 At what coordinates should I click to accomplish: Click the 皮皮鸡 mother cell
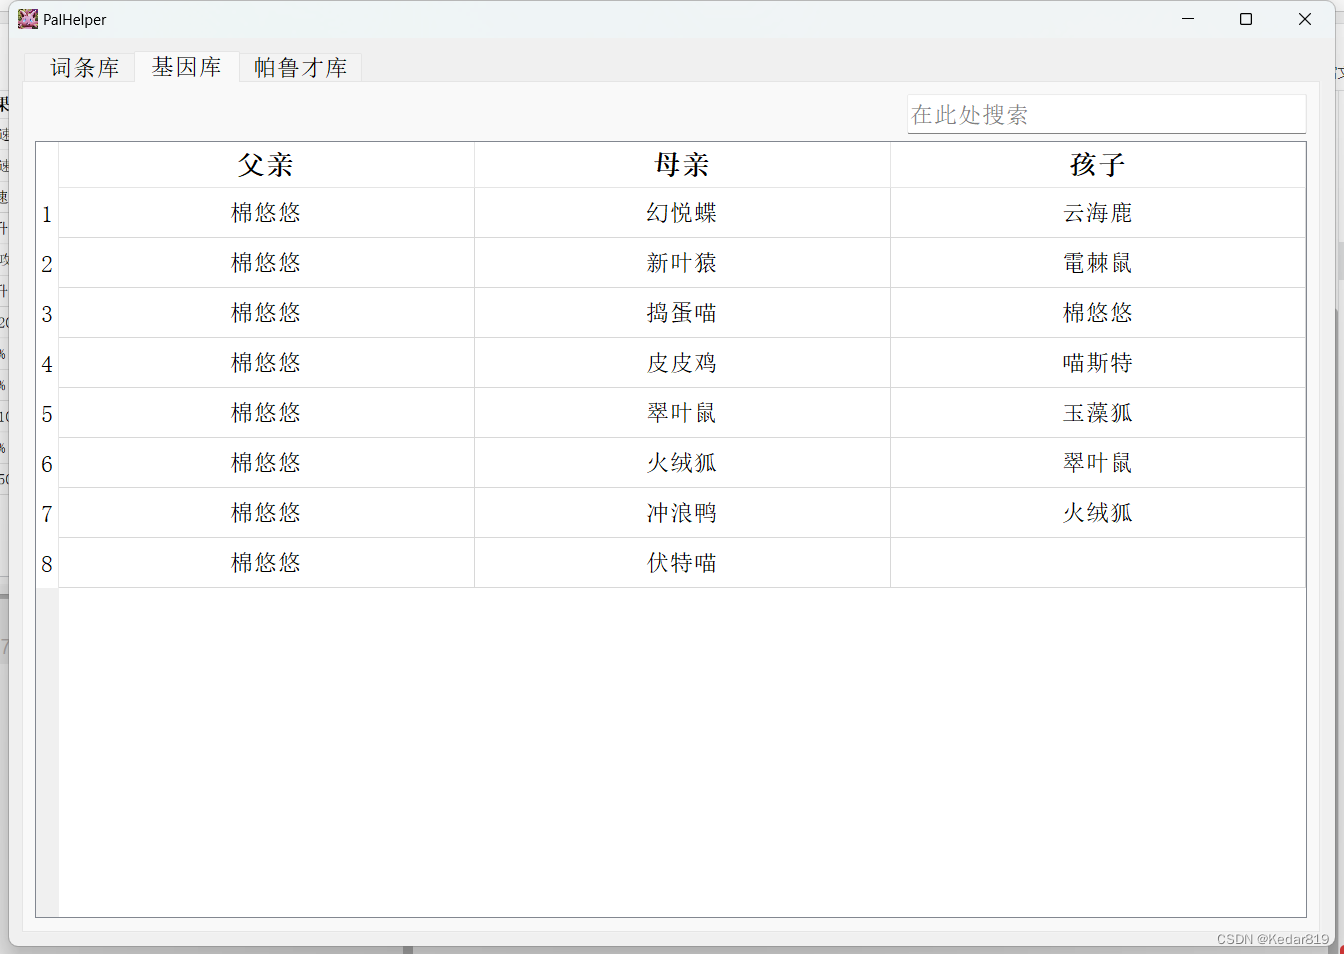(682, 363)
